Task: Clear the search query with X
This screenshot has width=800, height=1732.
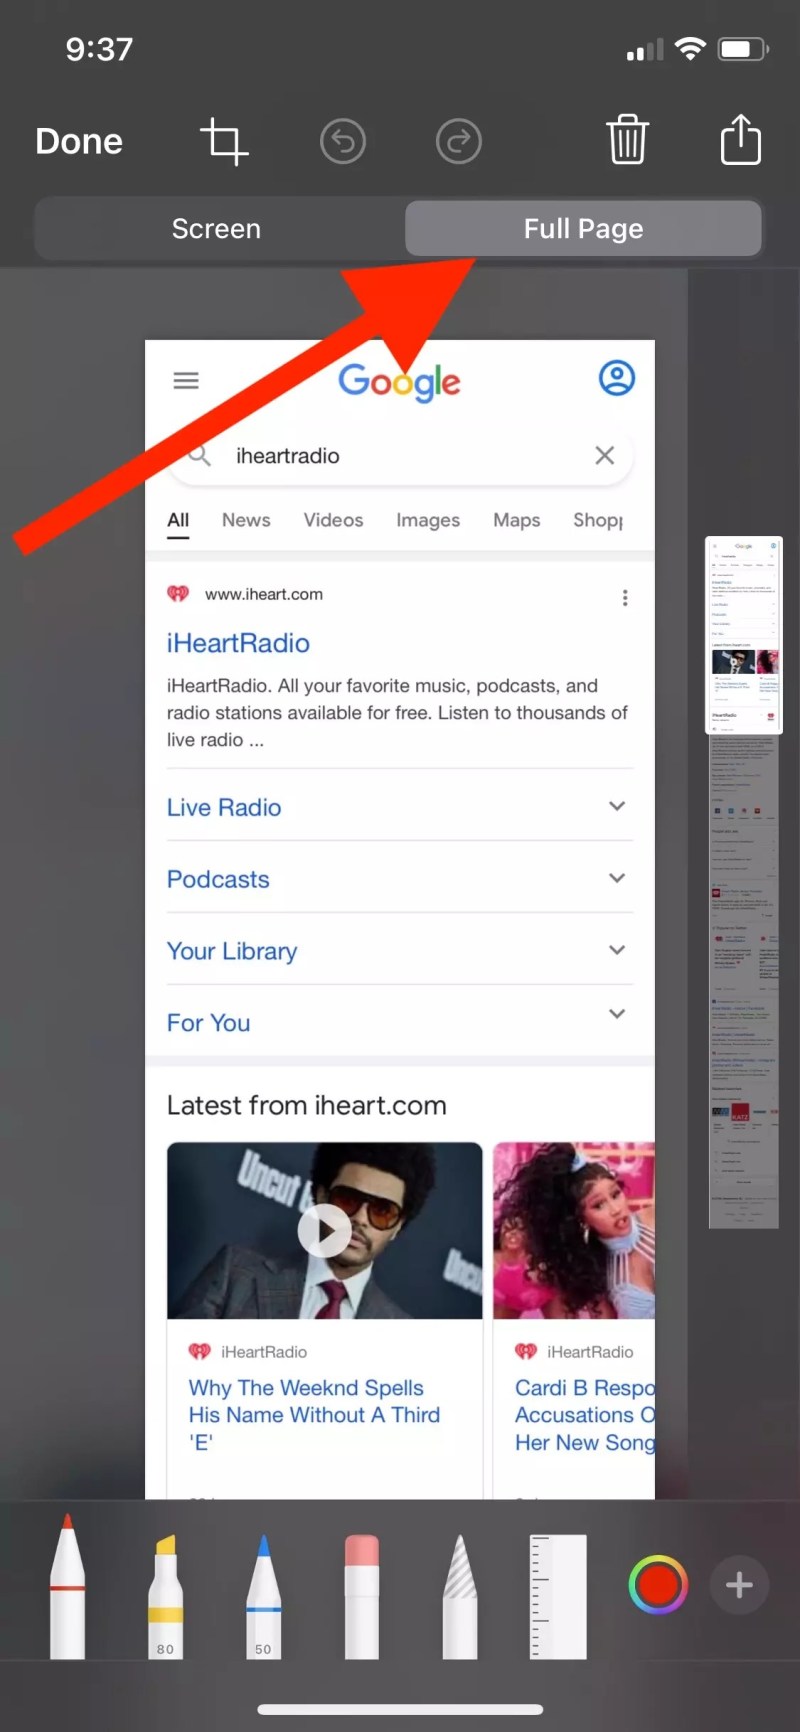Action: pos(605,456)
